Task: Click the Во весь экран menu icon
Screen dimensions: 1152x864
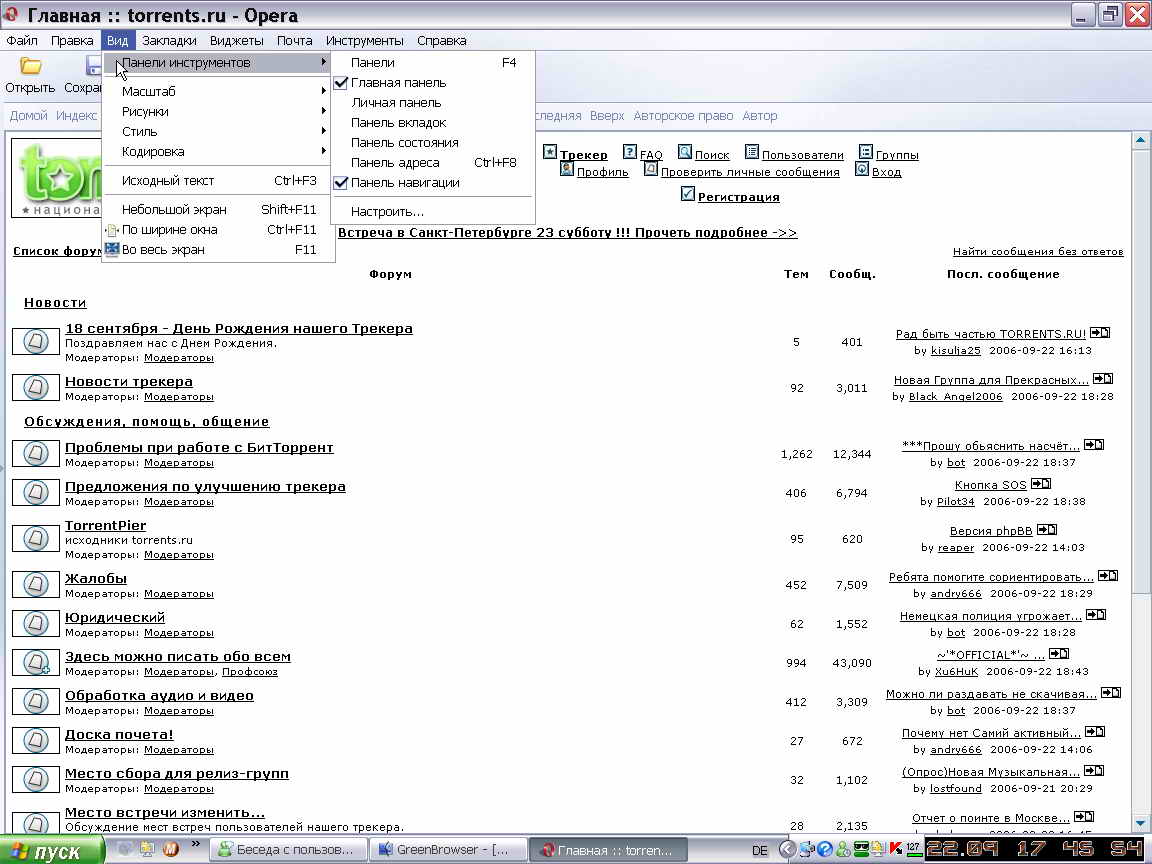Action: pos(112,250)
